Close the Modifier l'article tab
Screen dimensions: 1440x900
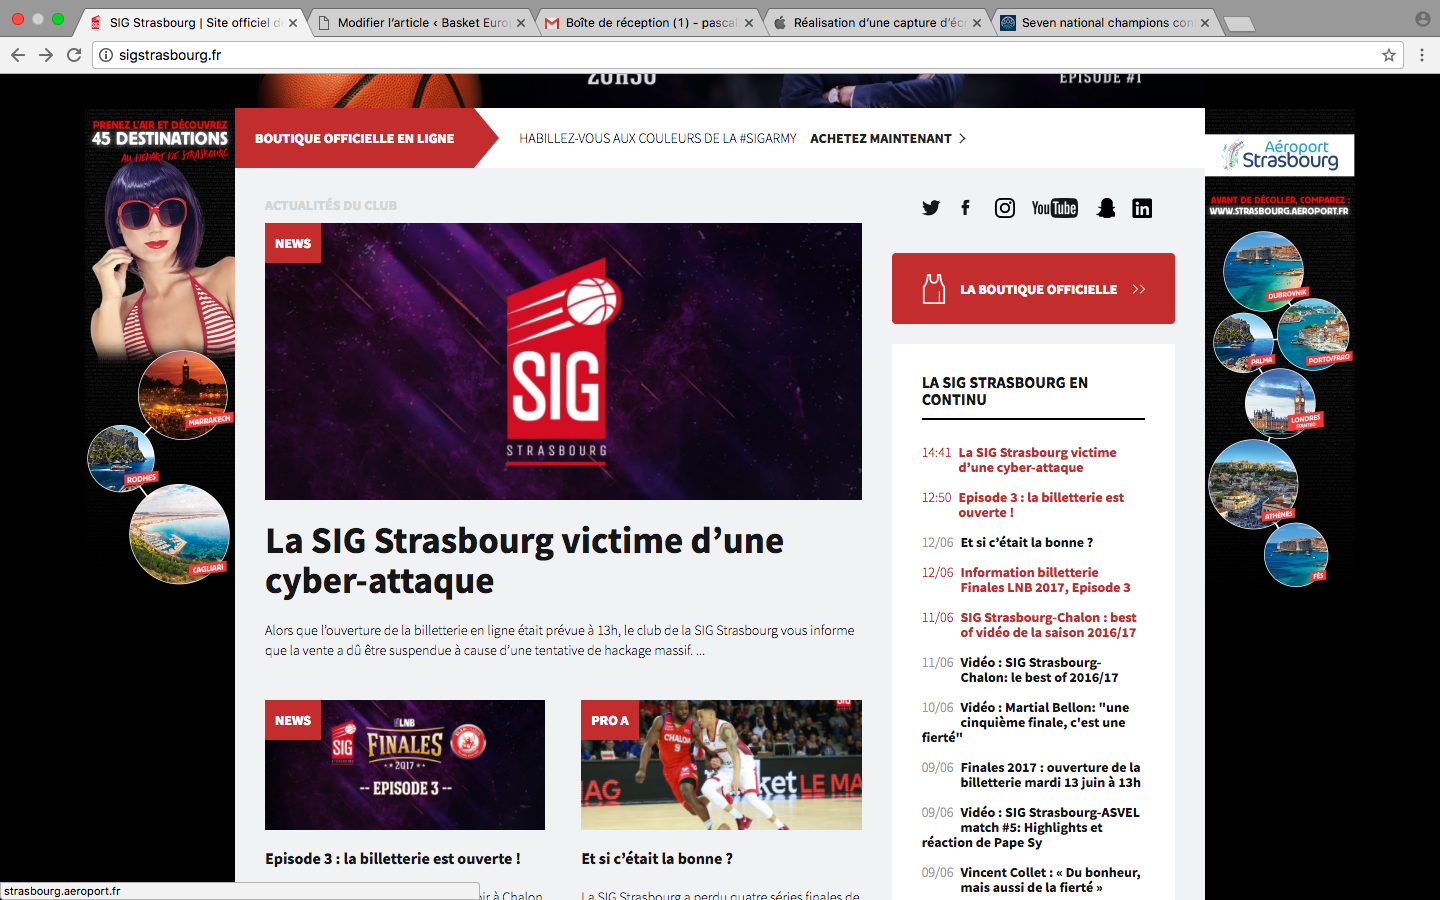521,22
